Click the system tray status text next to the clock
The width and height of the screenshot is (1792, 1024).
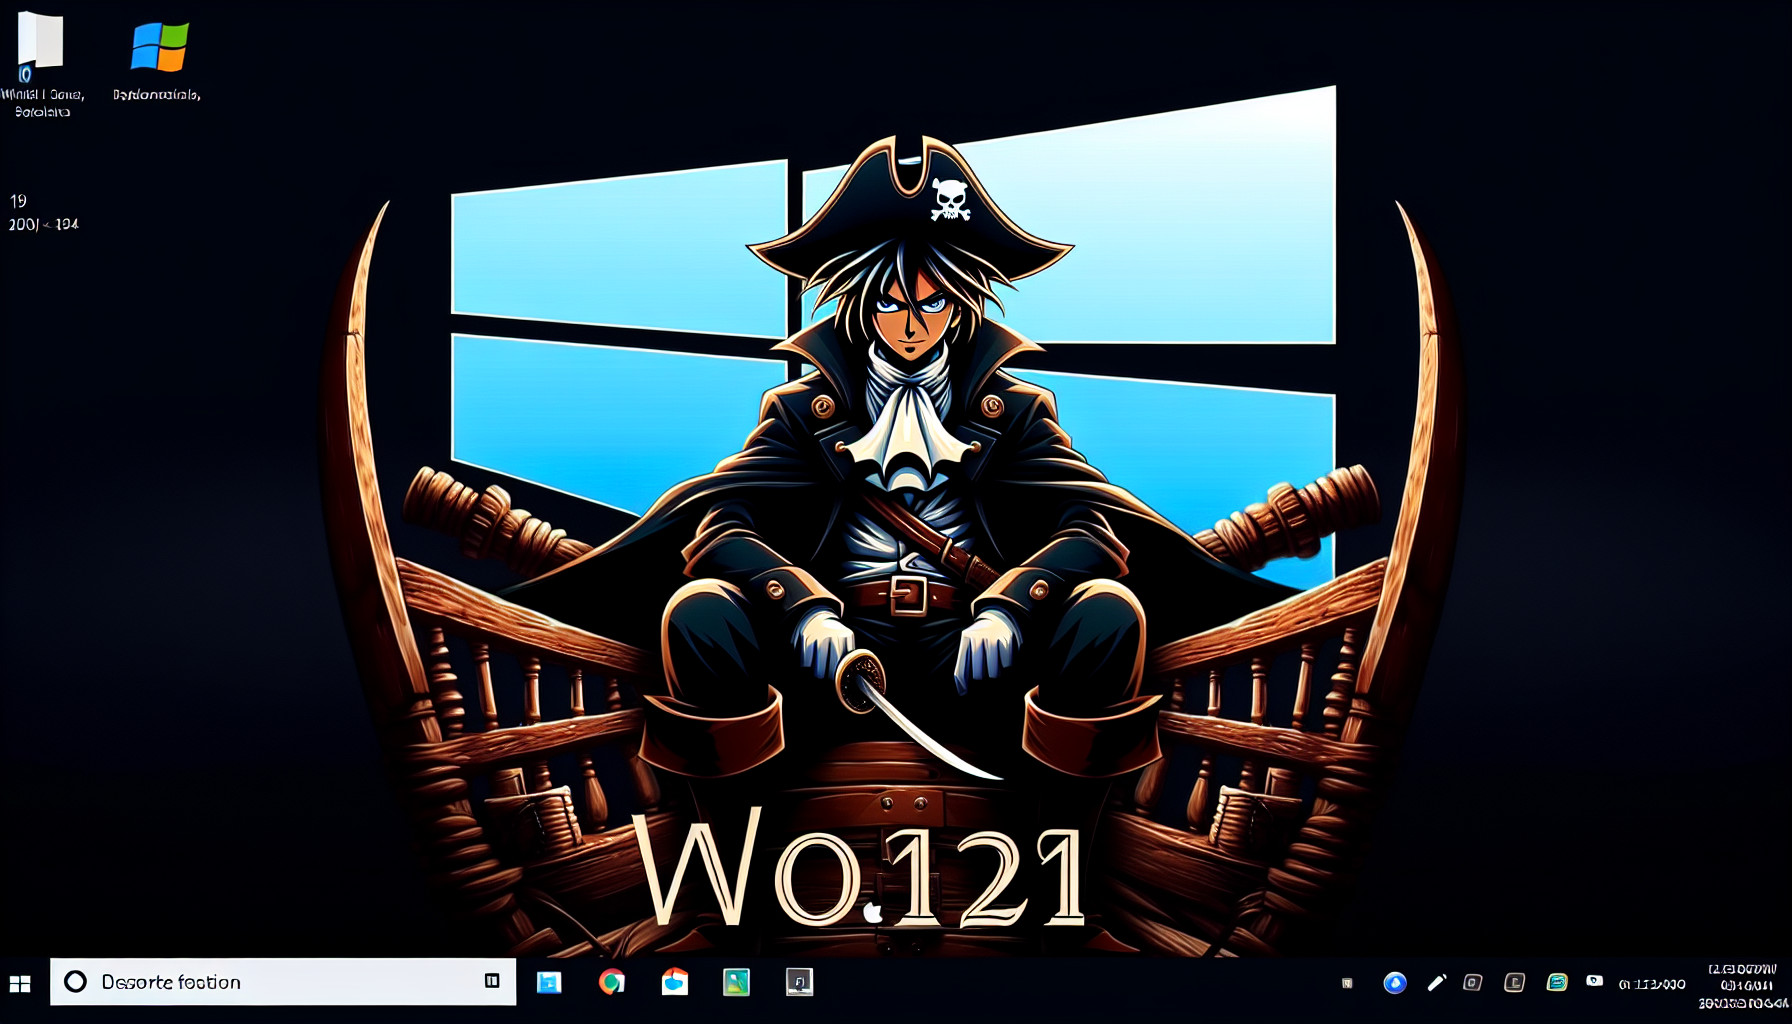pos(1652,985)
